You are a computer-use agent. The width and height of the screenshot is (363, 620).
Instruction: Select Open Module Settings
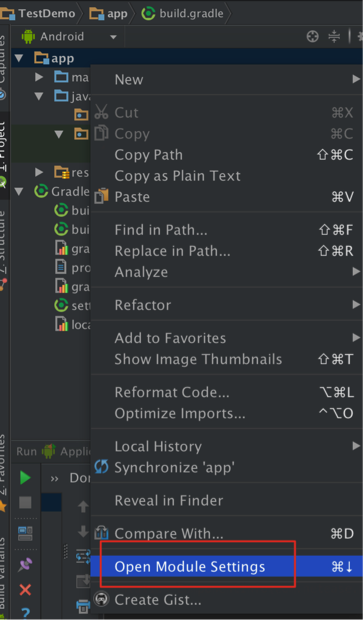coord(227,566)
